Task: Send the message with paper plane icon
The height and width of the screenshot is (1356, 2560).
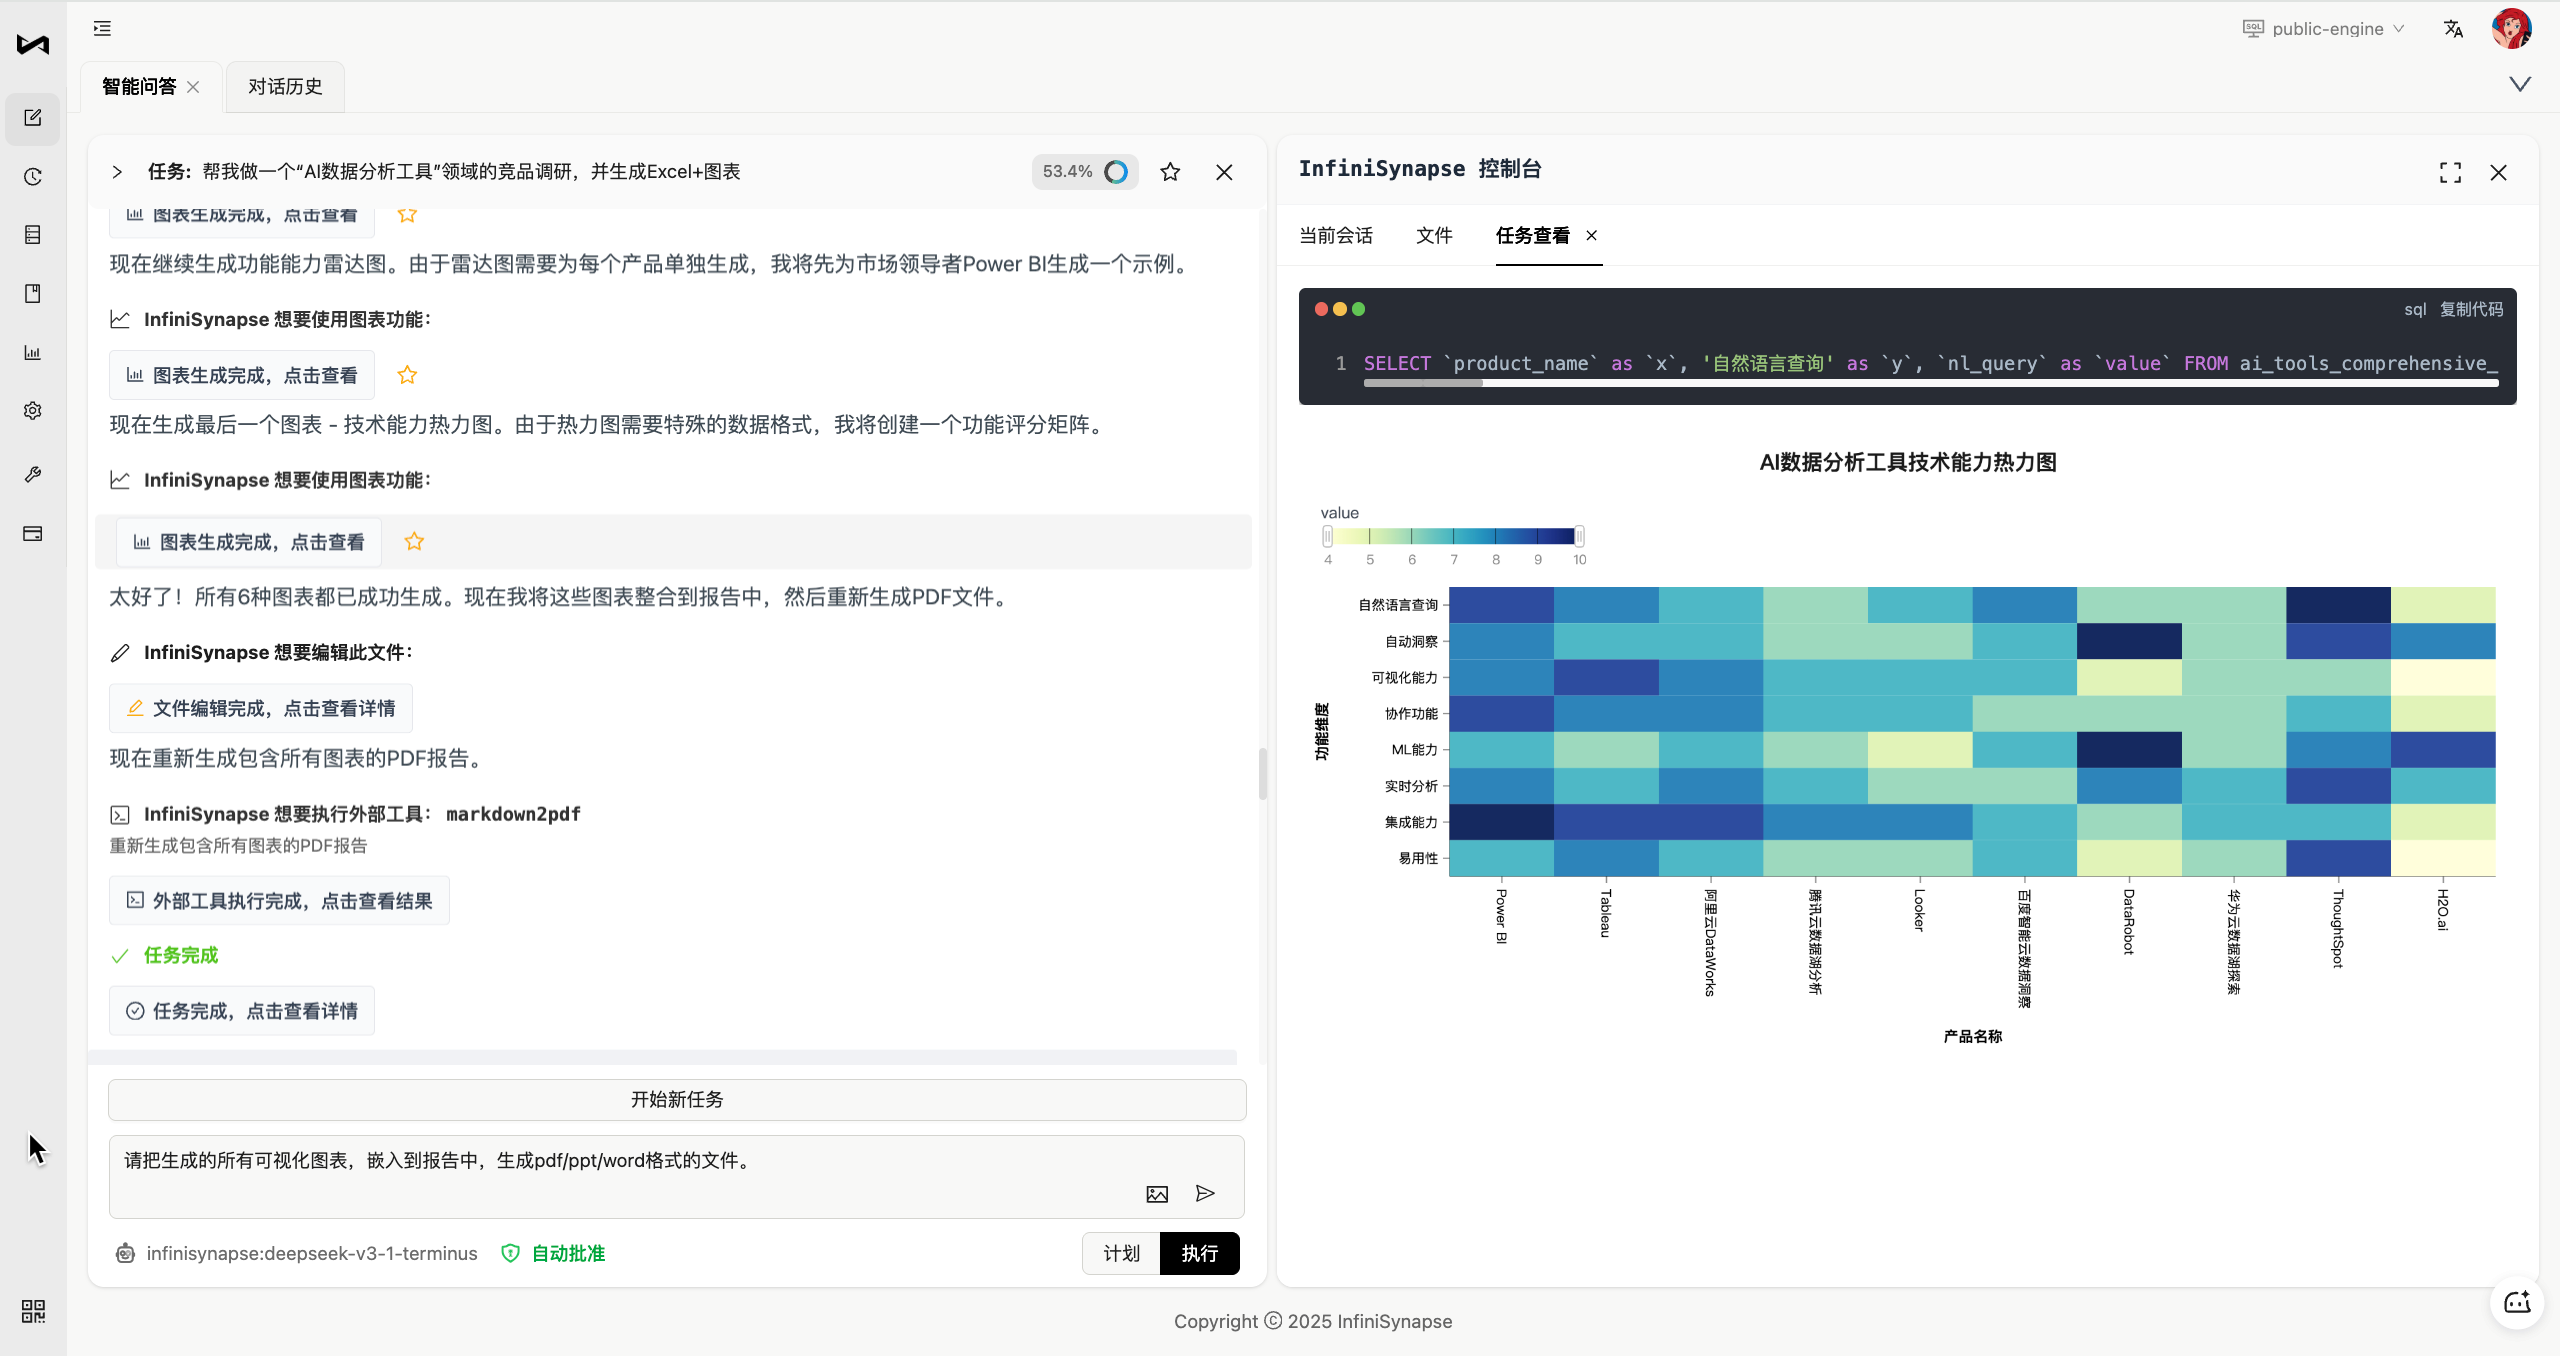Action: pos(1205,1193)
